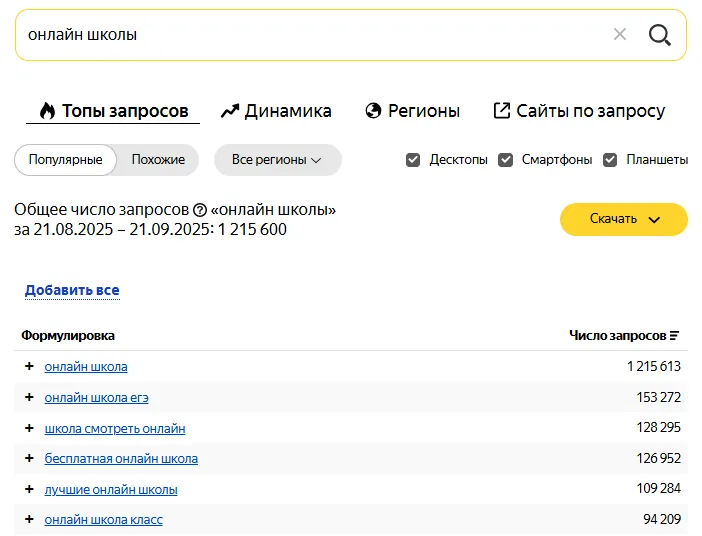Image resolution: width=702 pixels, height=536 pixels.
Task: Open the Все регионы dropdown
Action: (277, 160)
